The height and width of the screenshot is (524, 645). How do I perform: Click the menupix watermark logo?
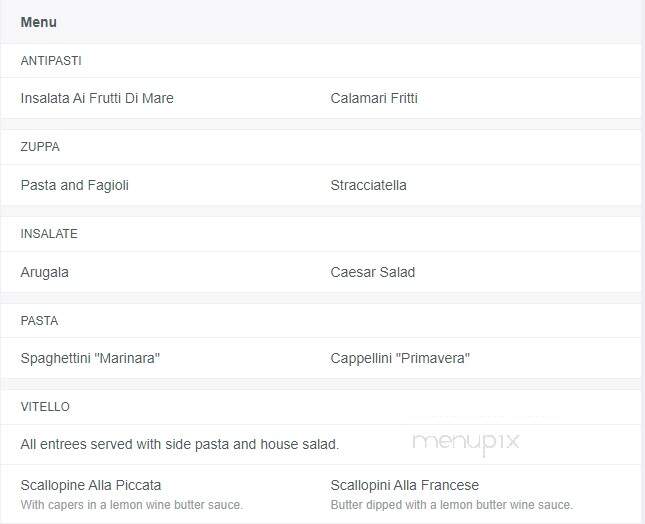pyautogui.click(x=466, y=443)
